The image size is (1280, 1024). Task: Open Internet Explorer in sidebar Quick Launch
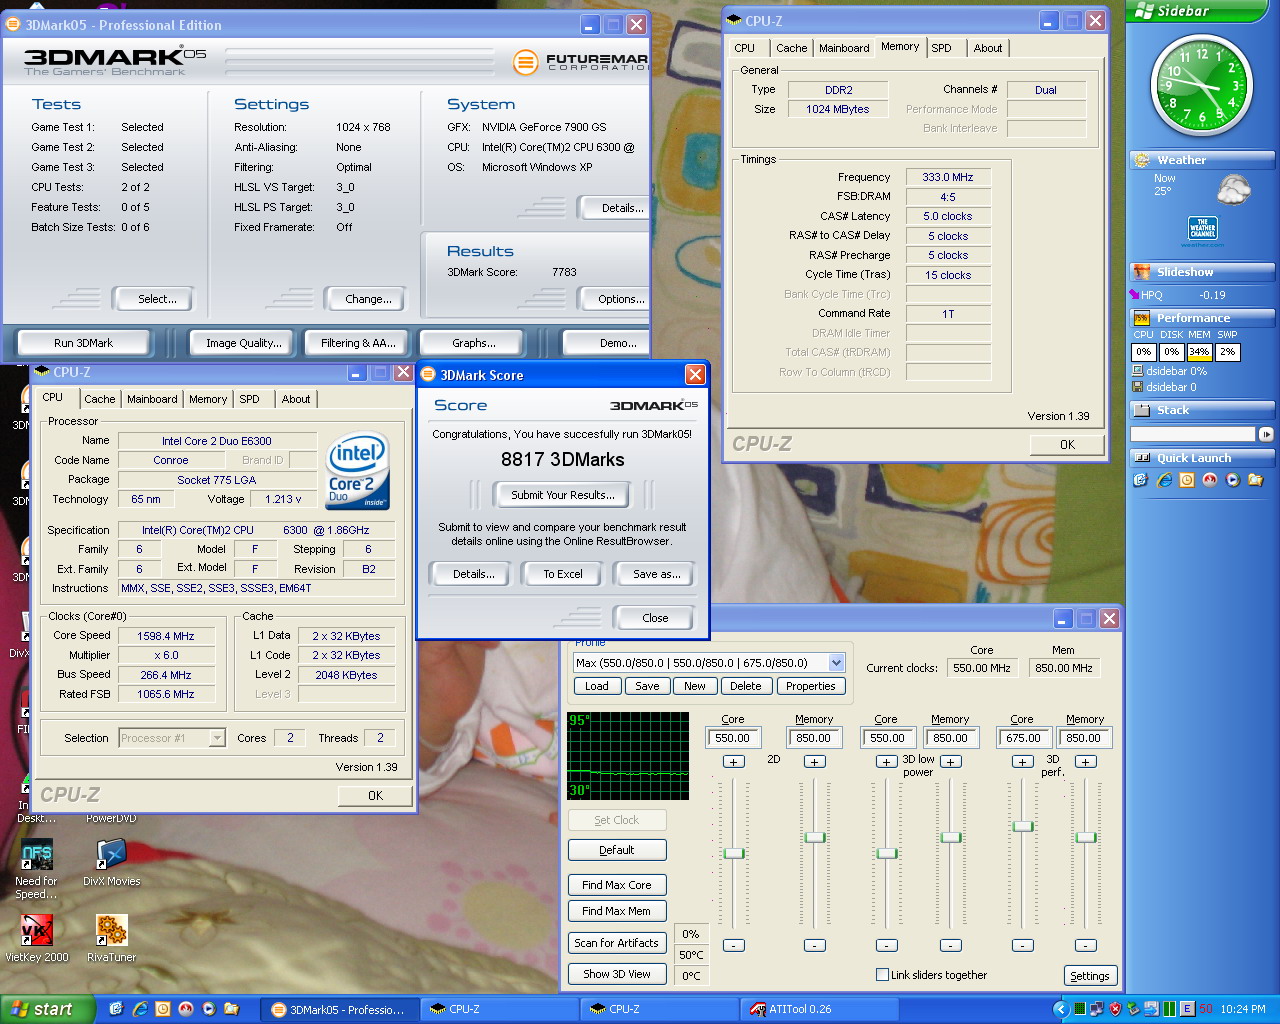pyautogui.click(x=1164, y=480)
